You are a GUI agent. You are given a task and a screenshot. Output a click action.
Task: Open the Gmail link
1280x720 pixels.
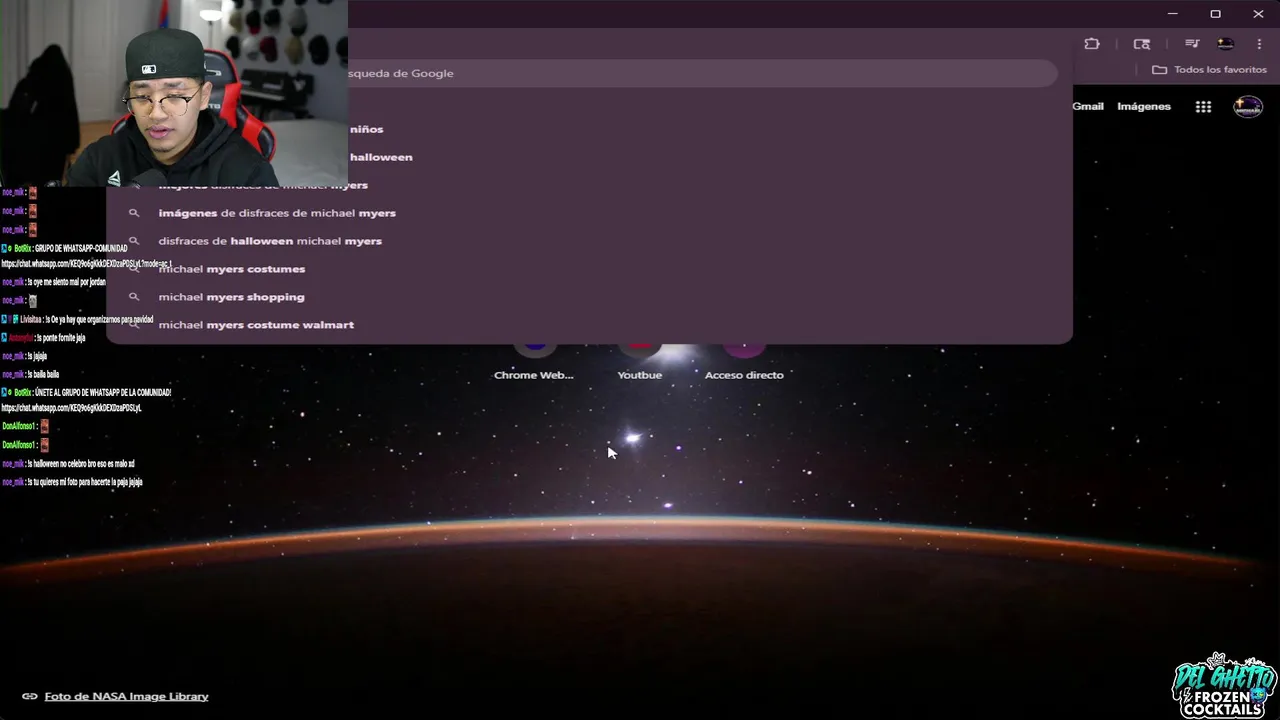click(x=1088, y=106)
